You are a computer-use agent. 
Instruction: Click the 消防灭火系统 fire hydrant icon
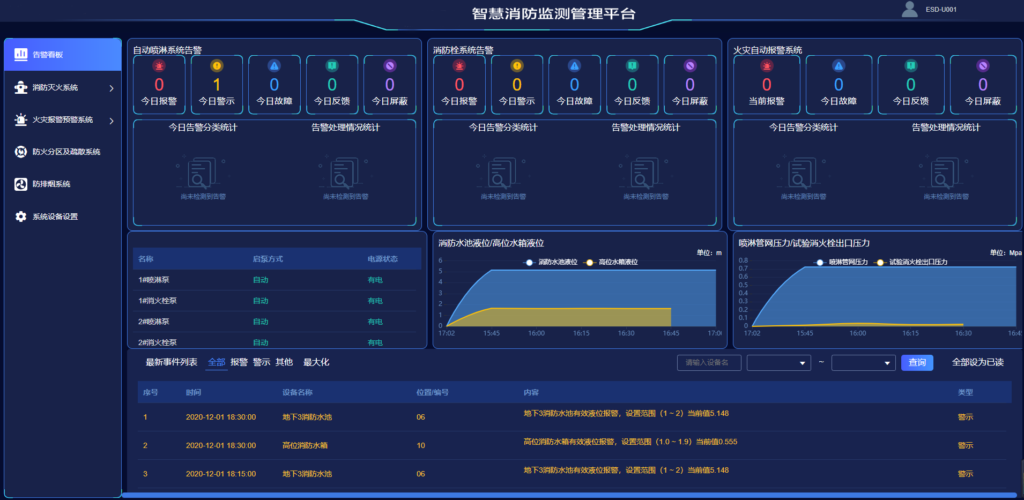21,88
